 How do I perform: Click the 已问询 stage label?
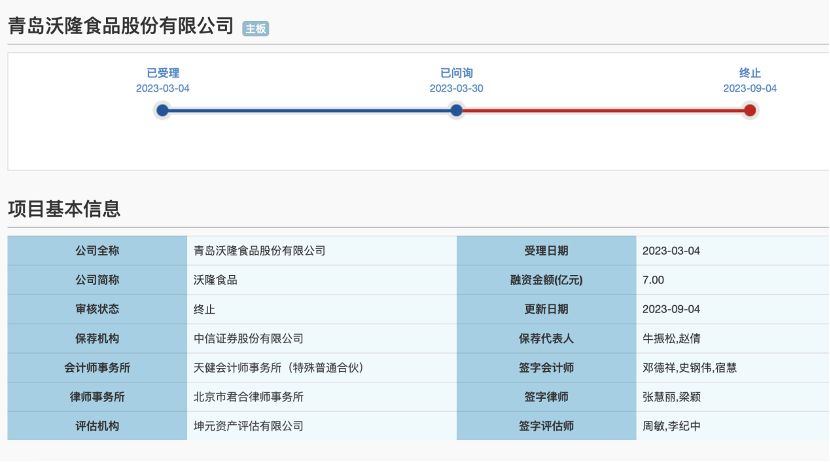(x=456, y=73)
